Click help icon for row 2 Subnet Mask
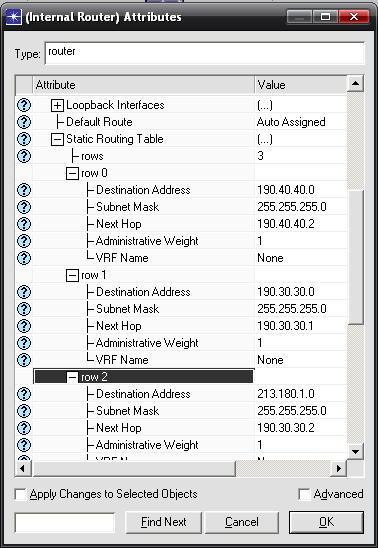The height and width of the screenshot is (548, 378). (x=24, y=411)
